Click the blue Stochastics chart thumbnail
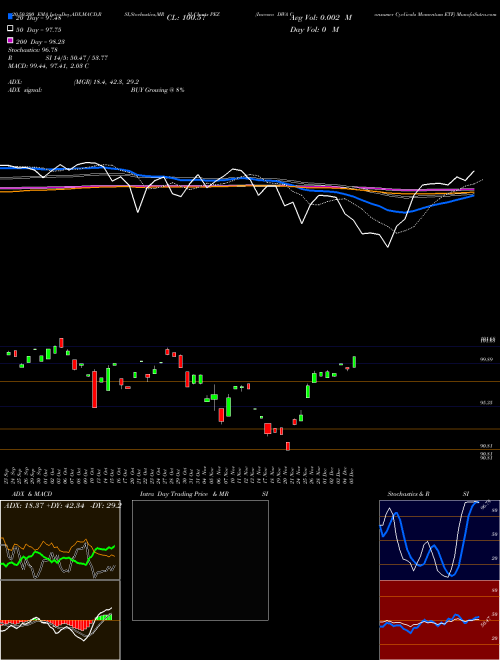The height and width of the screenshot is (660, 500). (439, 540)
